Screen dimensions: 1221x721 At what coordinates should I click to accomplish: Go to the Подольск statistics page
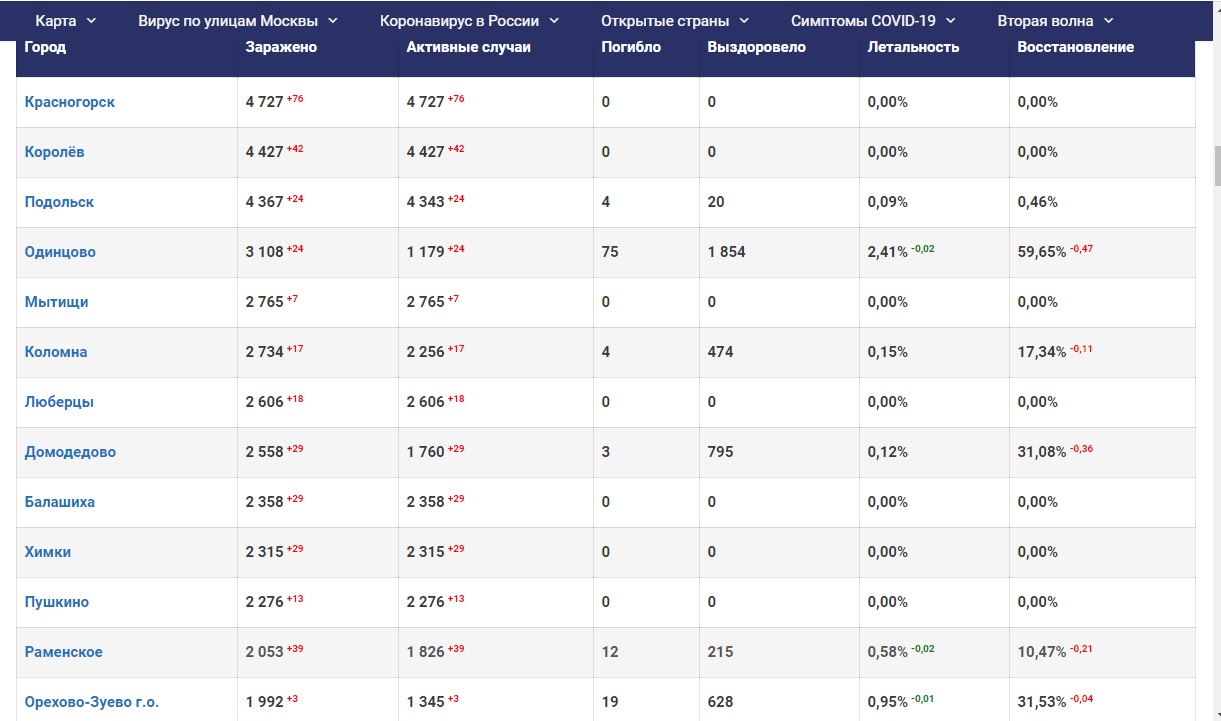pyautogui.click(x=59, y=202)
